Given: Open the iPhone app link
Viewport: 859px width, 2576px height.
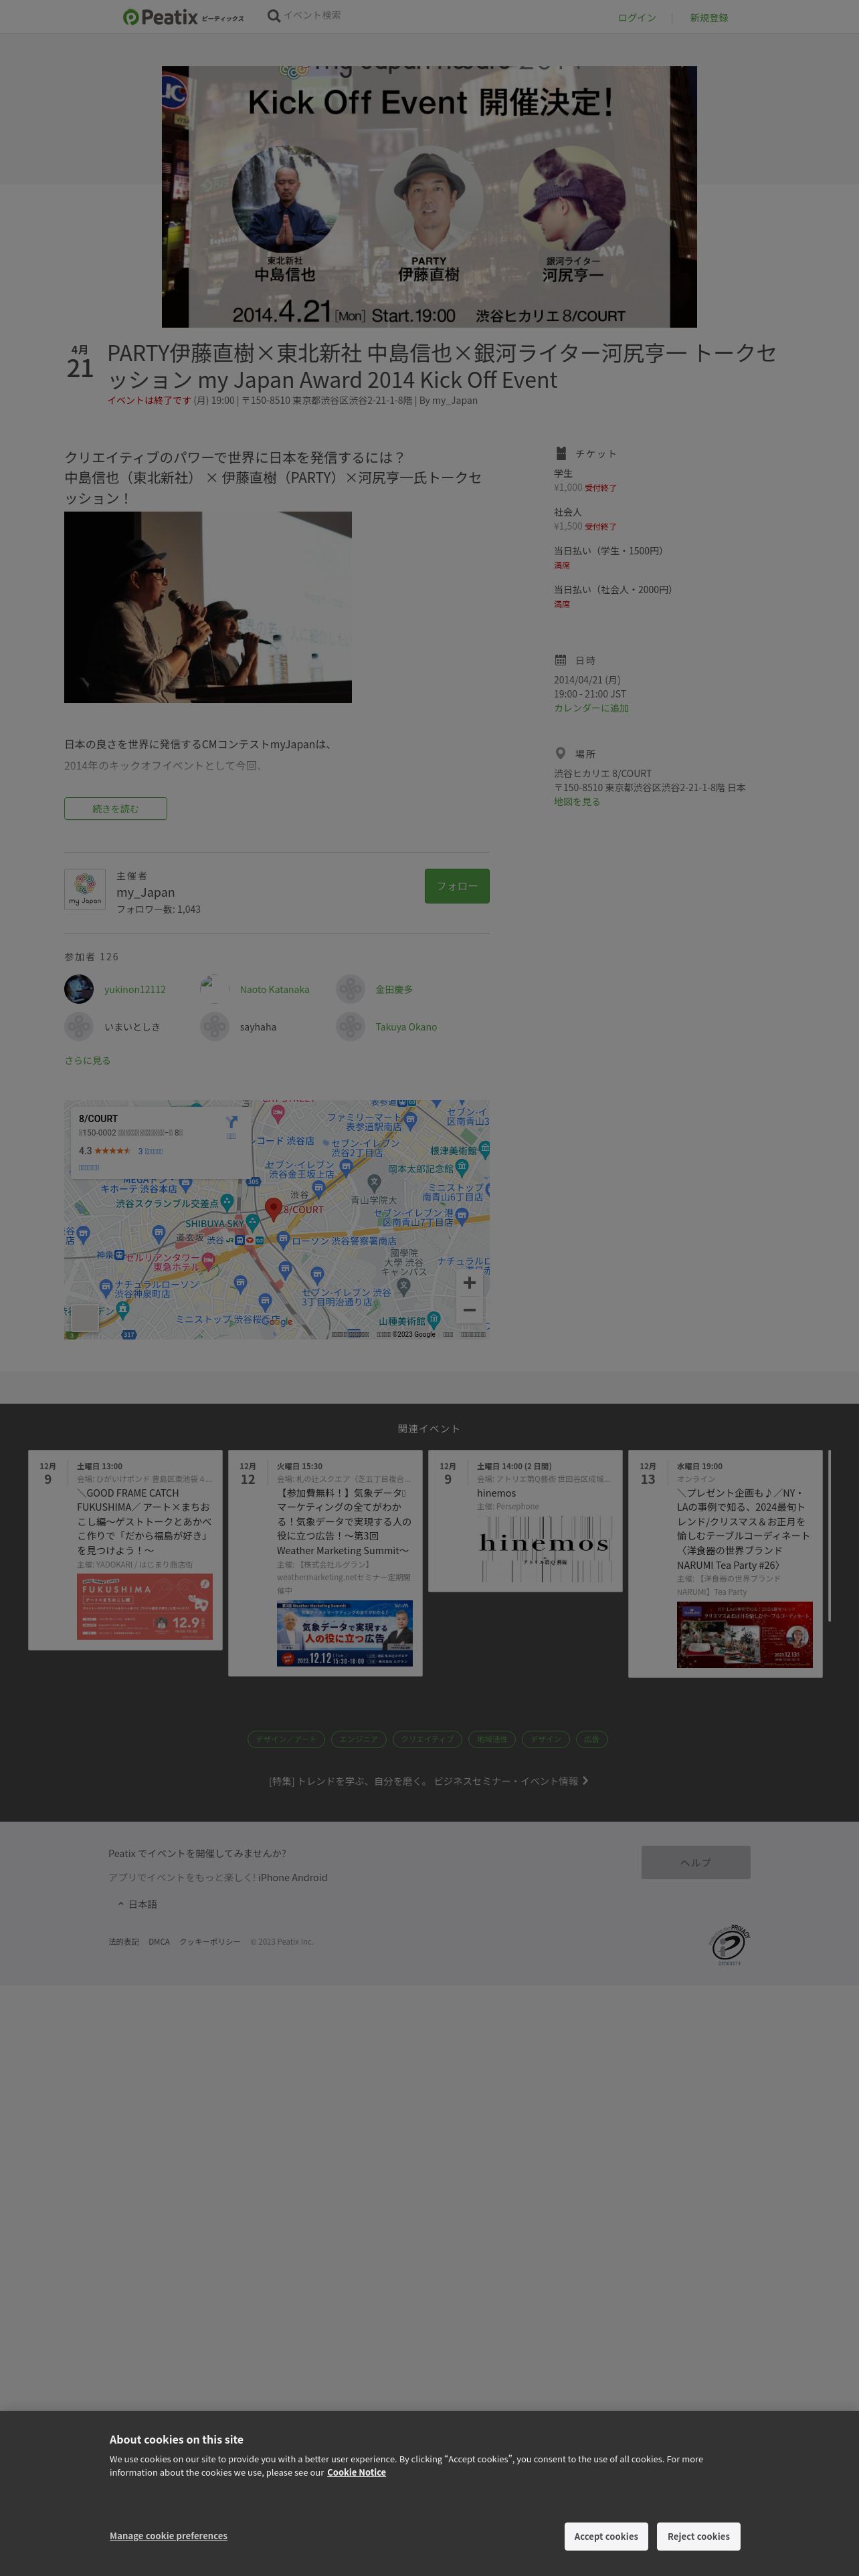Looking at the screenshot, I should (x=273, y=1877).
